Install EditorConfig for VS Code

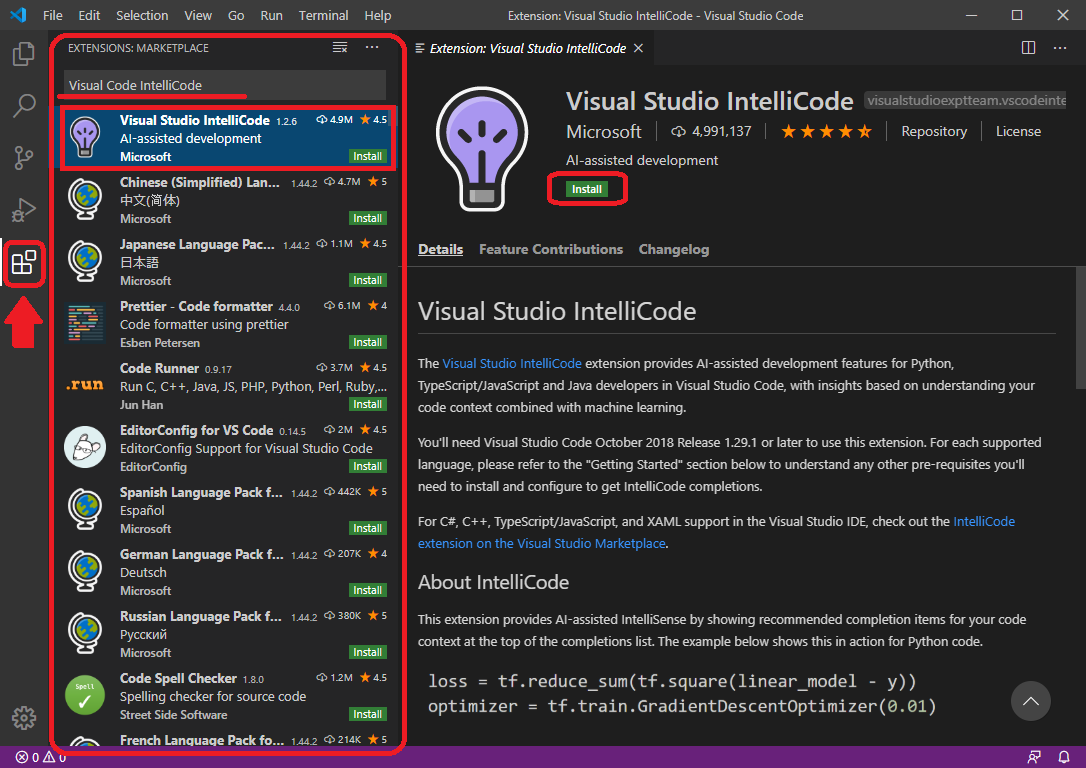coord(367,466)
